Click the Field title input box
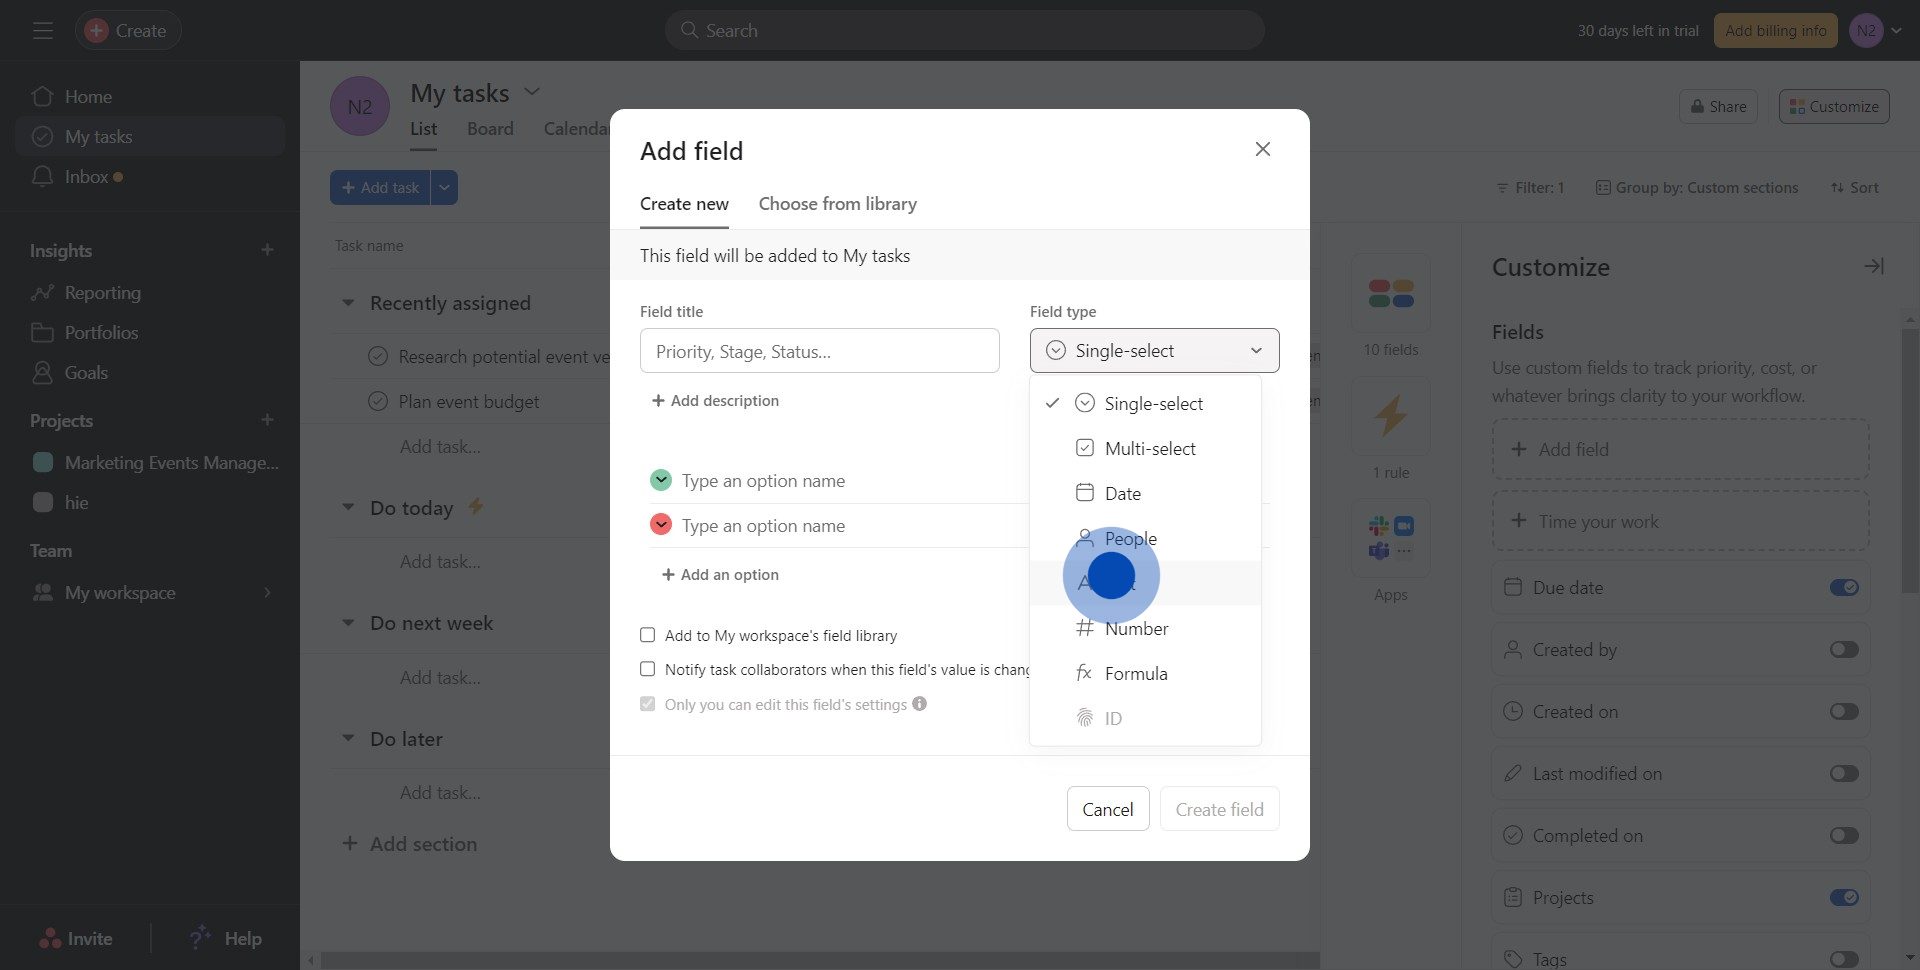This screenshot has height=970, width=1920. pos(819,351)
